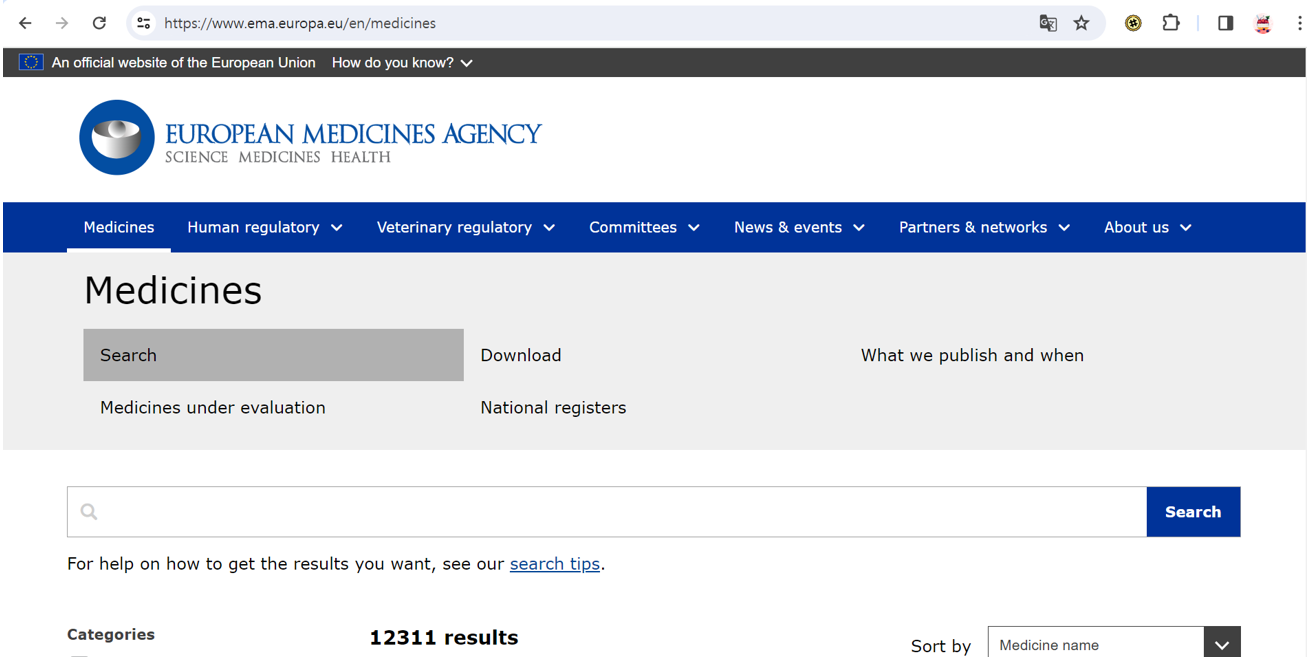The image size is (1307, 659).
Task: Focus the medicines search input field
Action: pyautogui.click(x=607, y=512)
